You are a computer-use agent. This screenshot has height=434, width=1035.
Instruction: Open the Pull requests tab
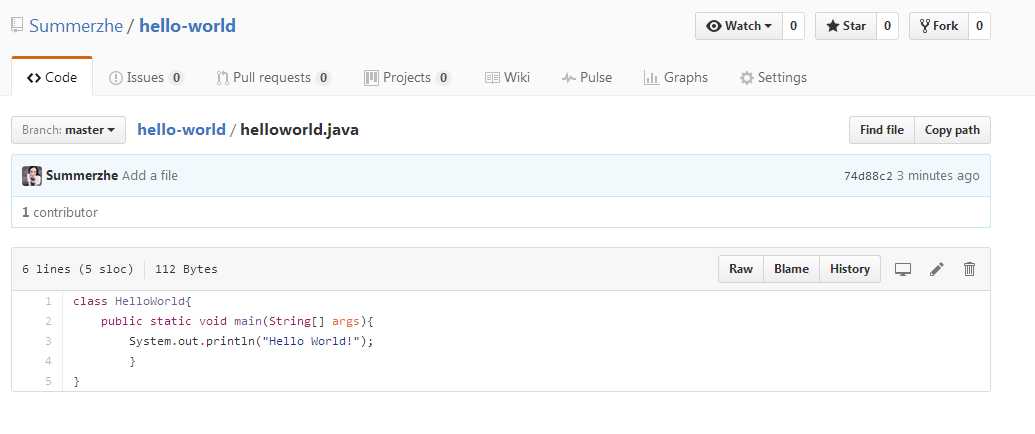273,77
